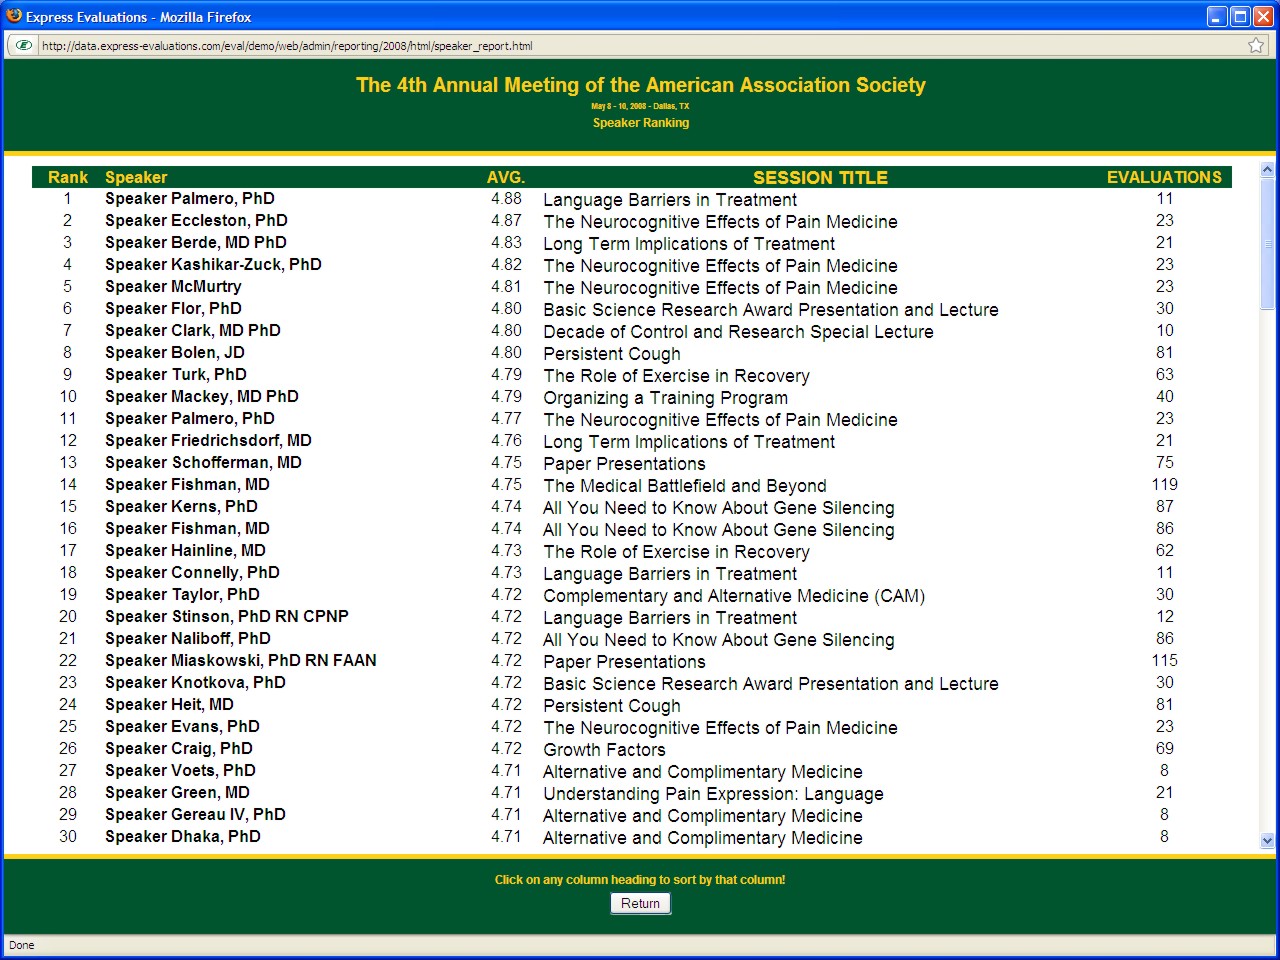Click Speaker Miaskowski, PhD RN FAAN entry
Viewport: 1280px width, 960px height.
point(240,661)
